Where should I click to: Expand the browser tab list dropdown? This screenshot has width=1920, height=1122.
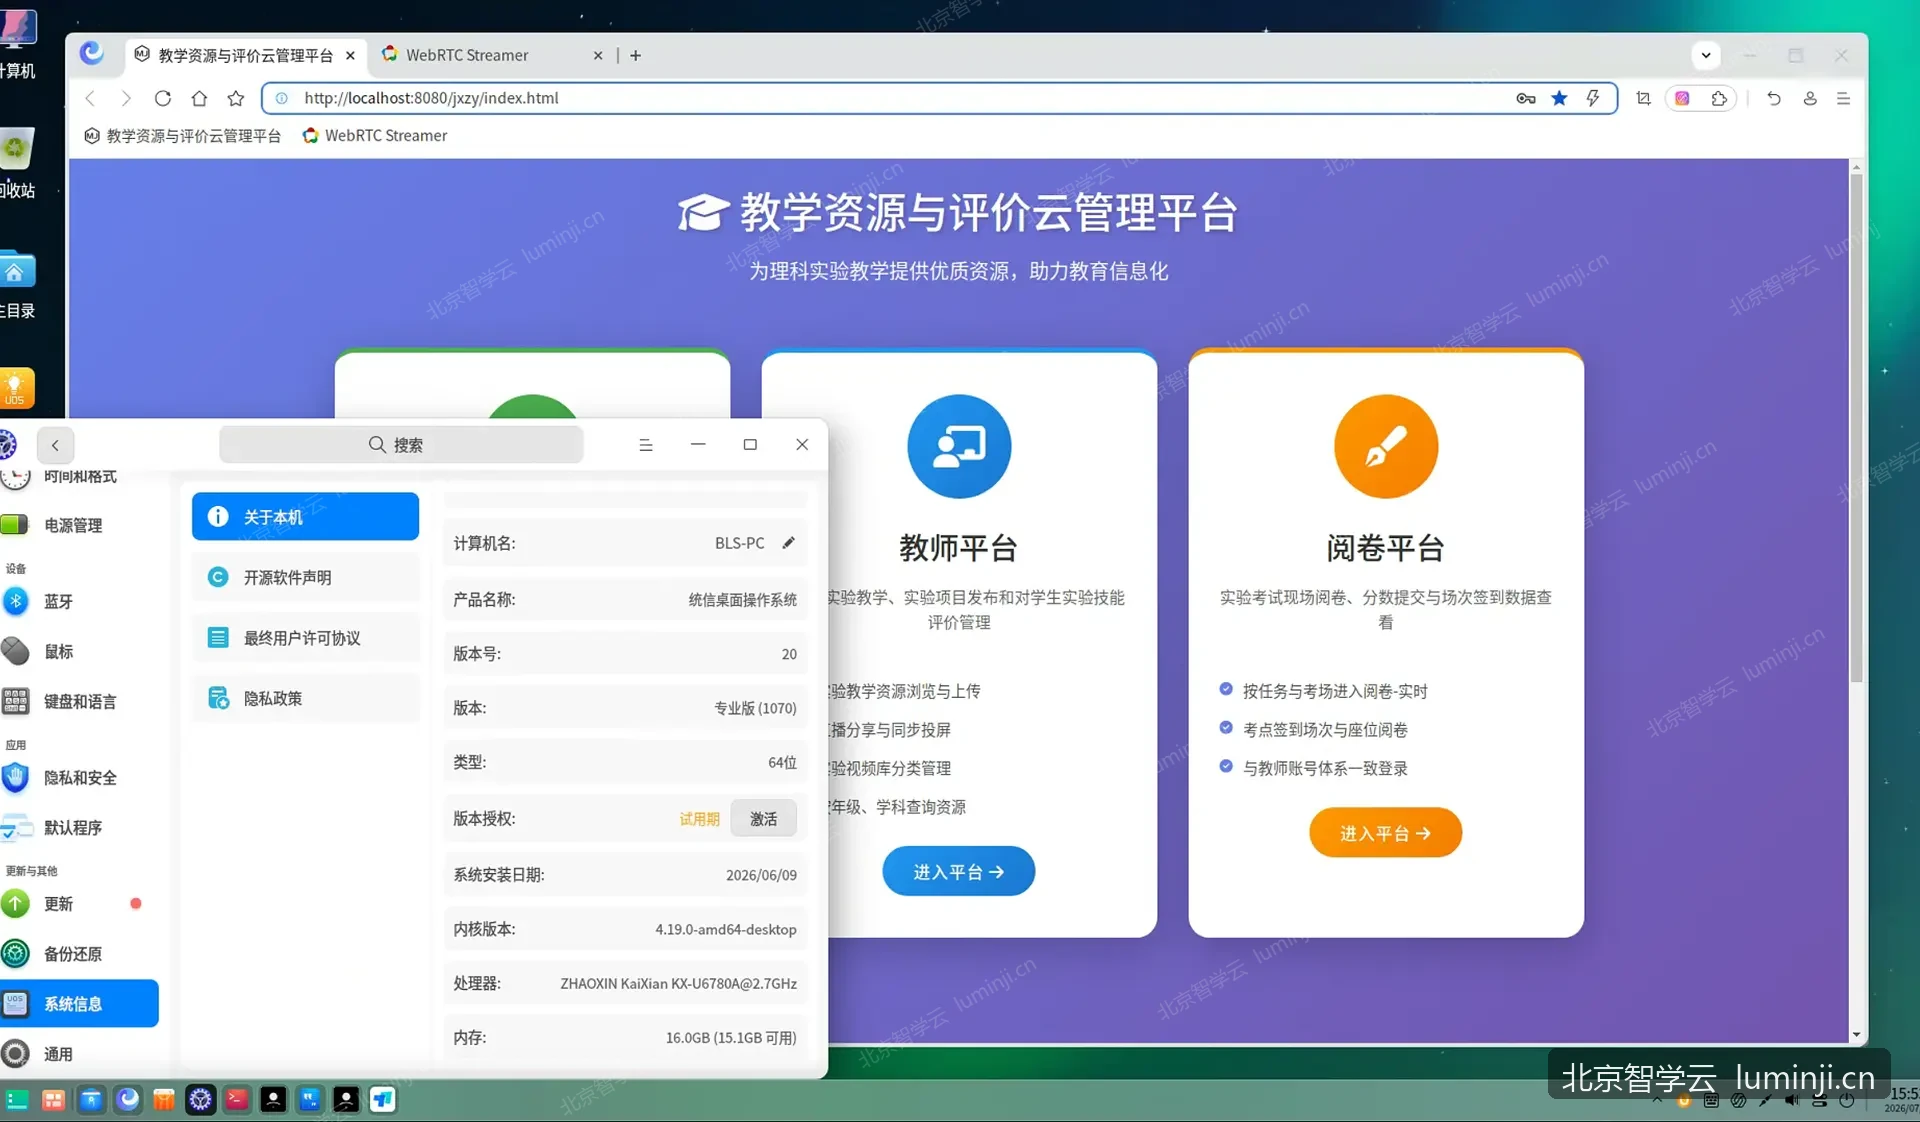1706,55
